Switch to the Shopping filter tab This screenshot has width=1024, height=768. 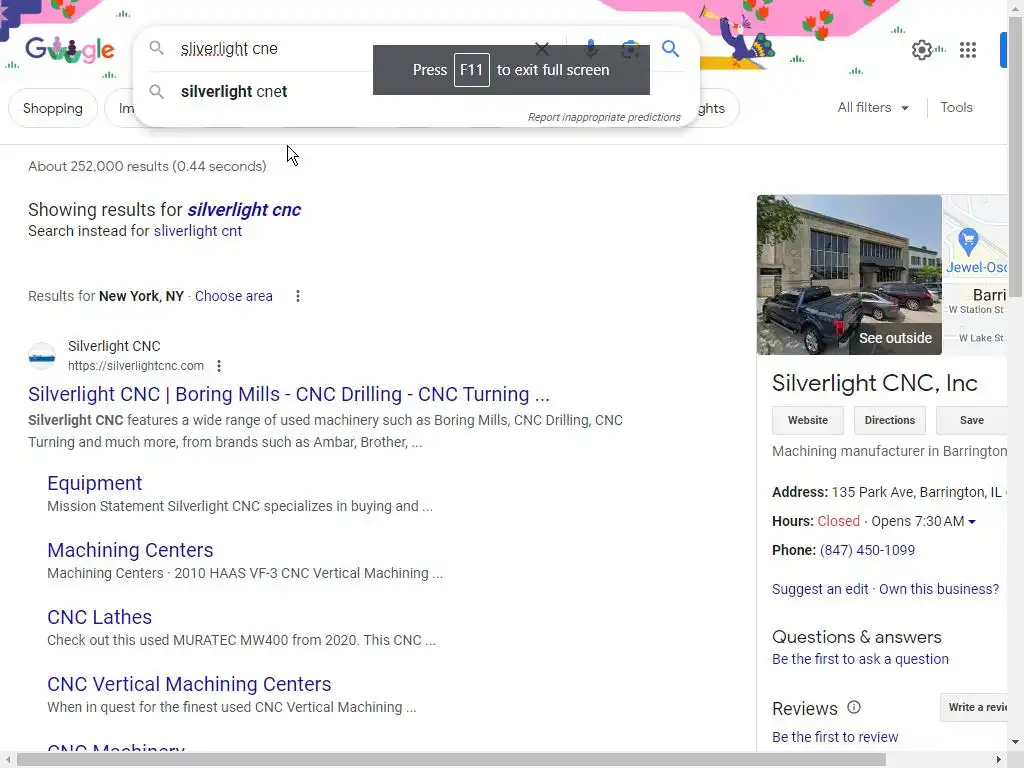[53, 108]
